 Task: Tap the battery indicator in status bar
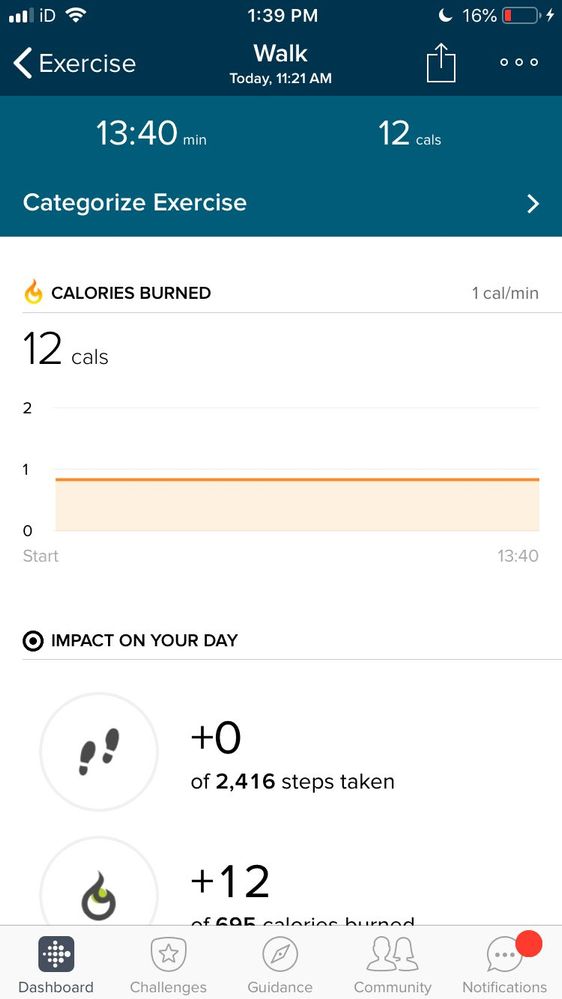coord(521,16)
